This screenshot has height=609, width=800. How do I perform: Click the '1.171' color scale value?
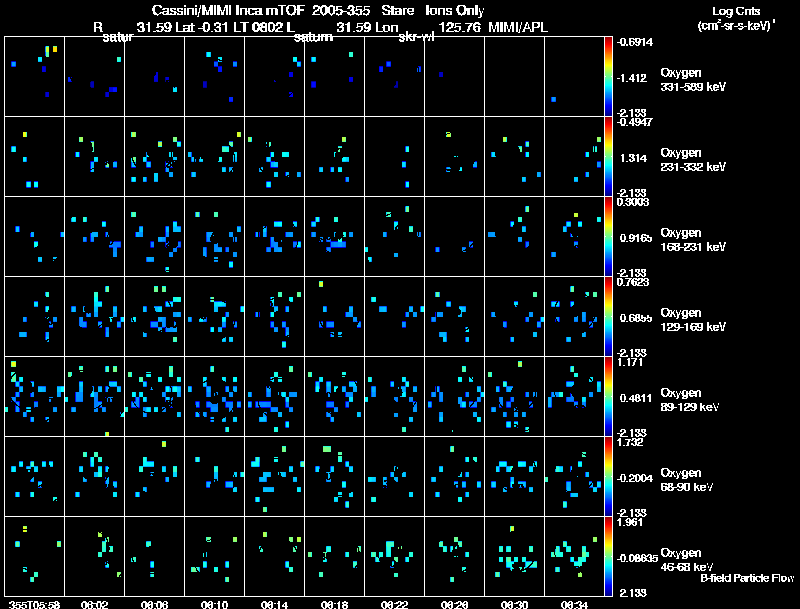tap(630, 362)
